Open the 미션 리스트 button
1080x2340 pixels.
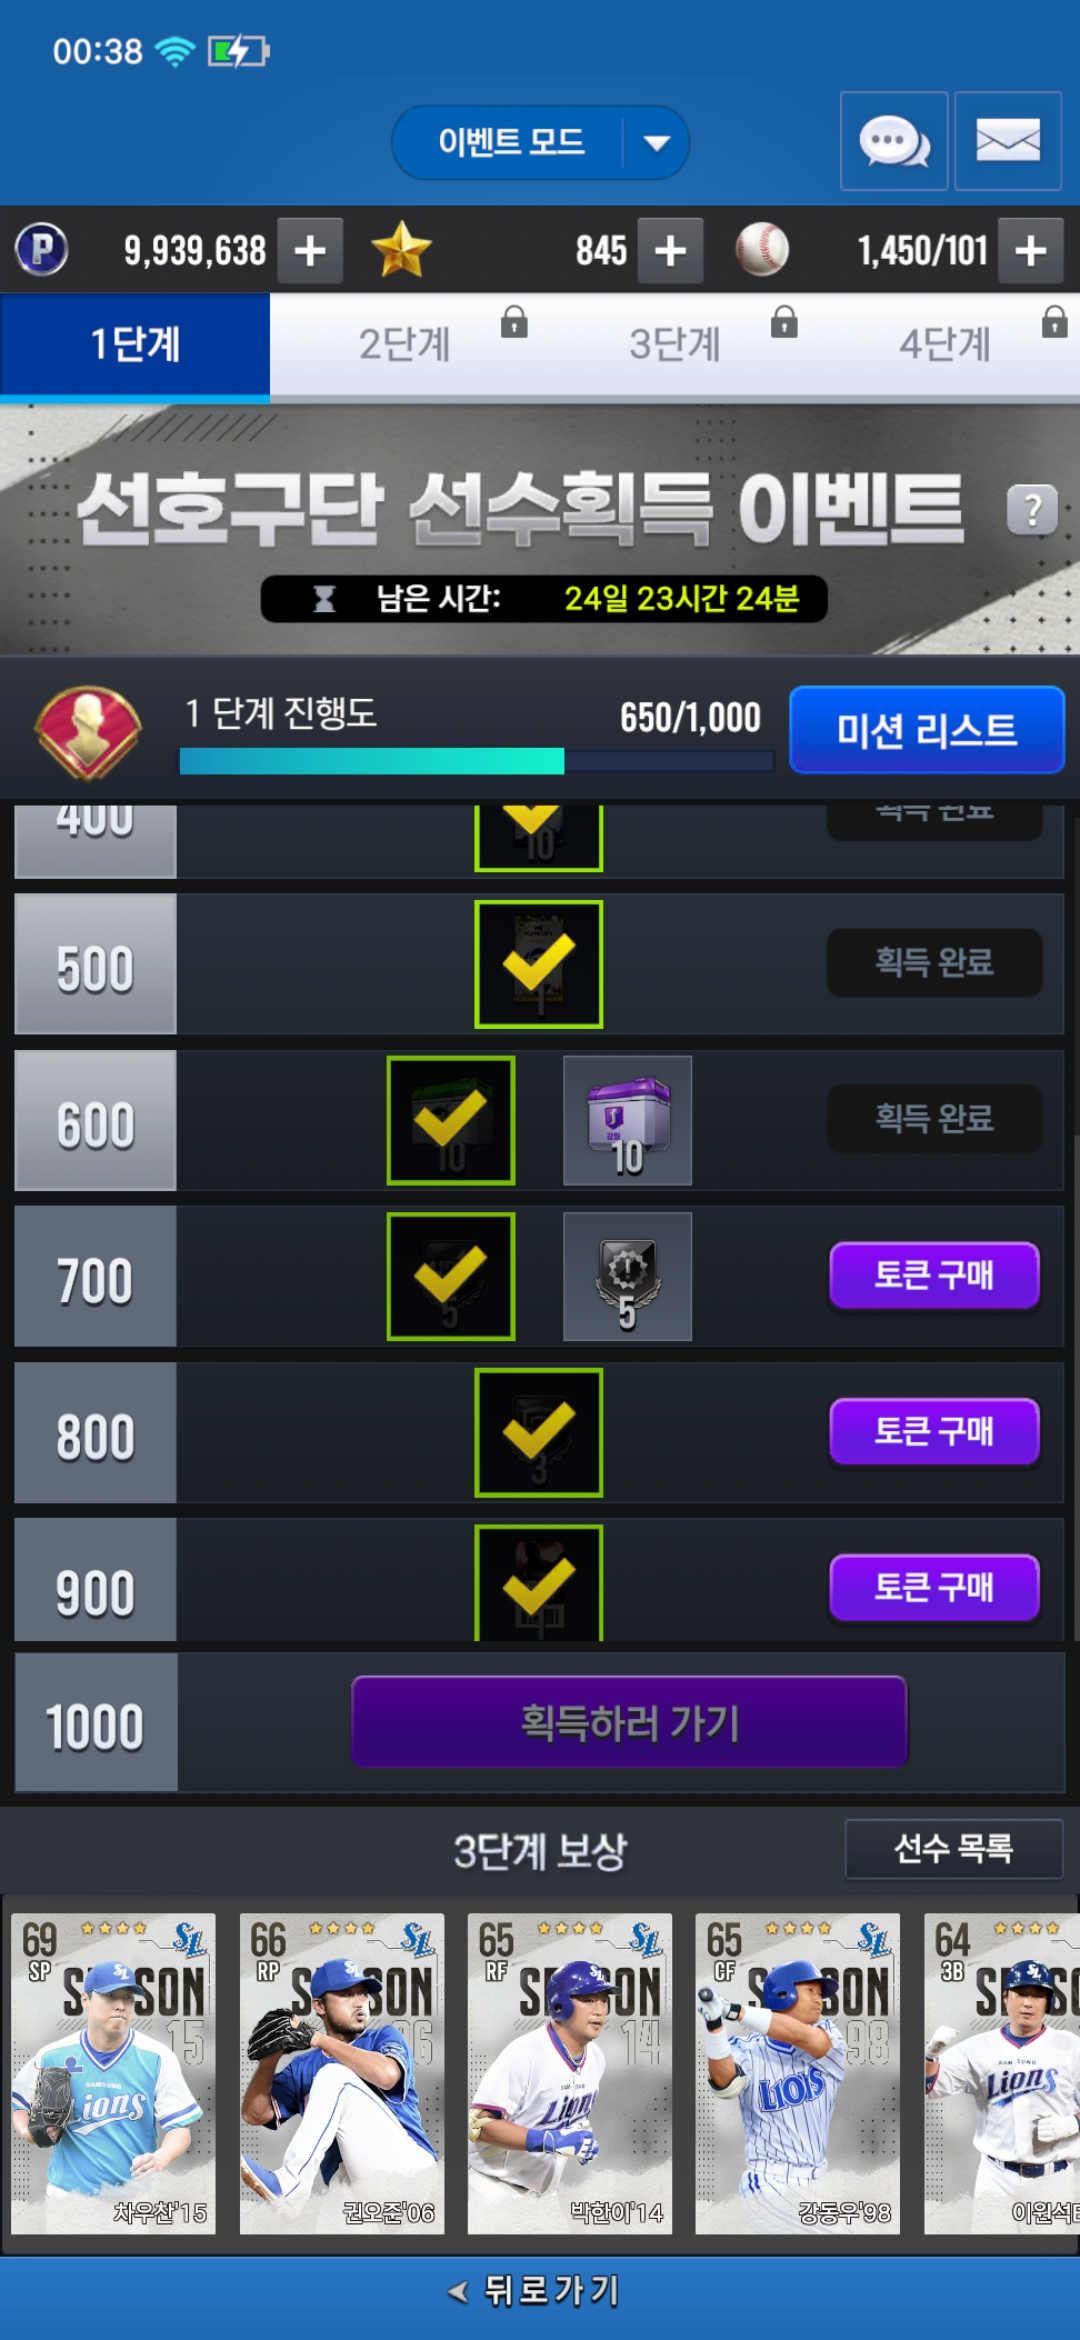927,730
